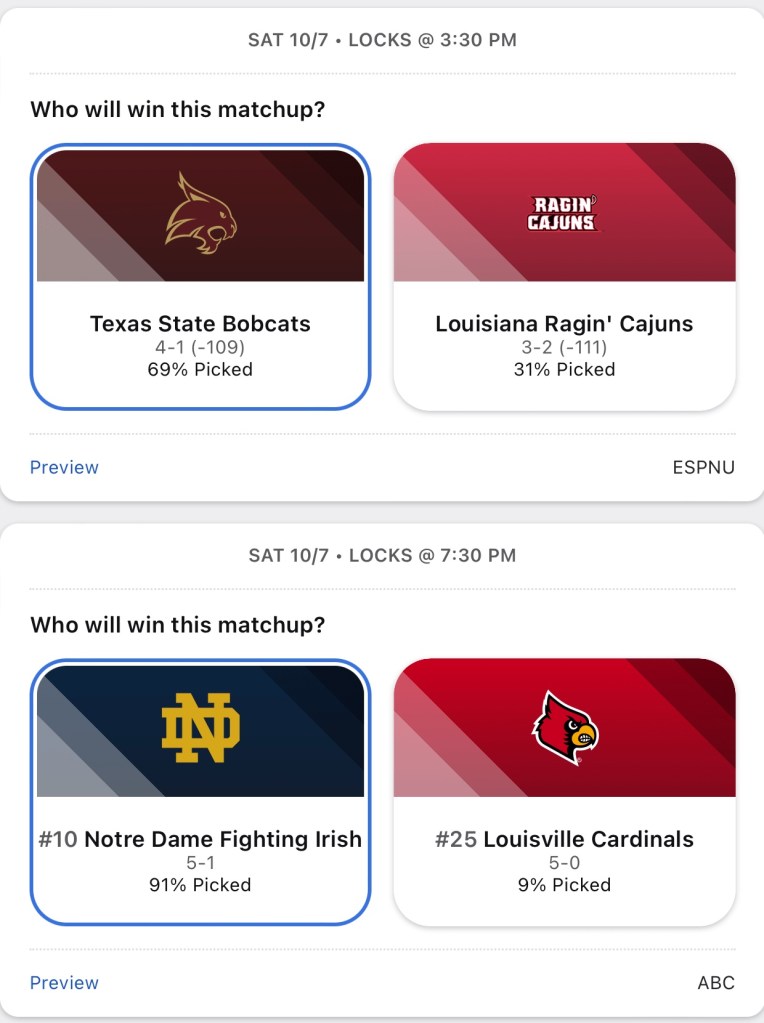Click the Ragin' Cajuns logo
764x1023 pixels.
563,214
